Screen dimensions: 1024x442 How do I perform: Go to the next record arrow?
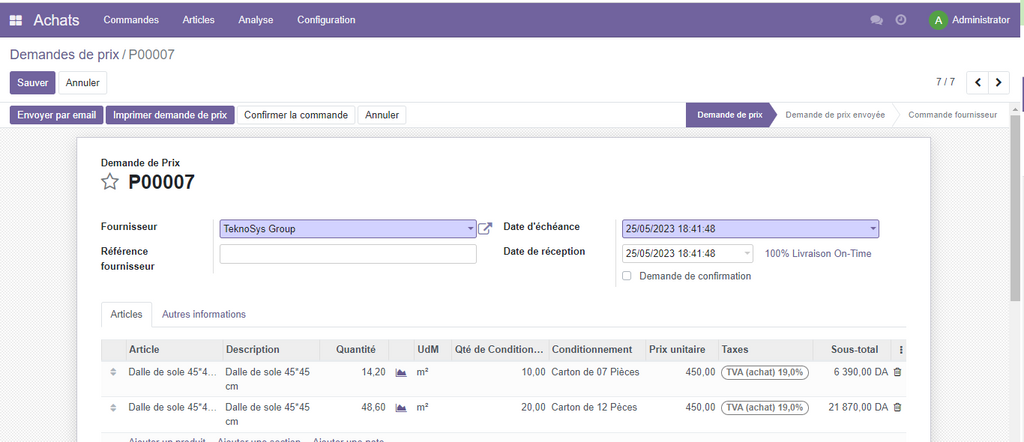click(999, 82)
